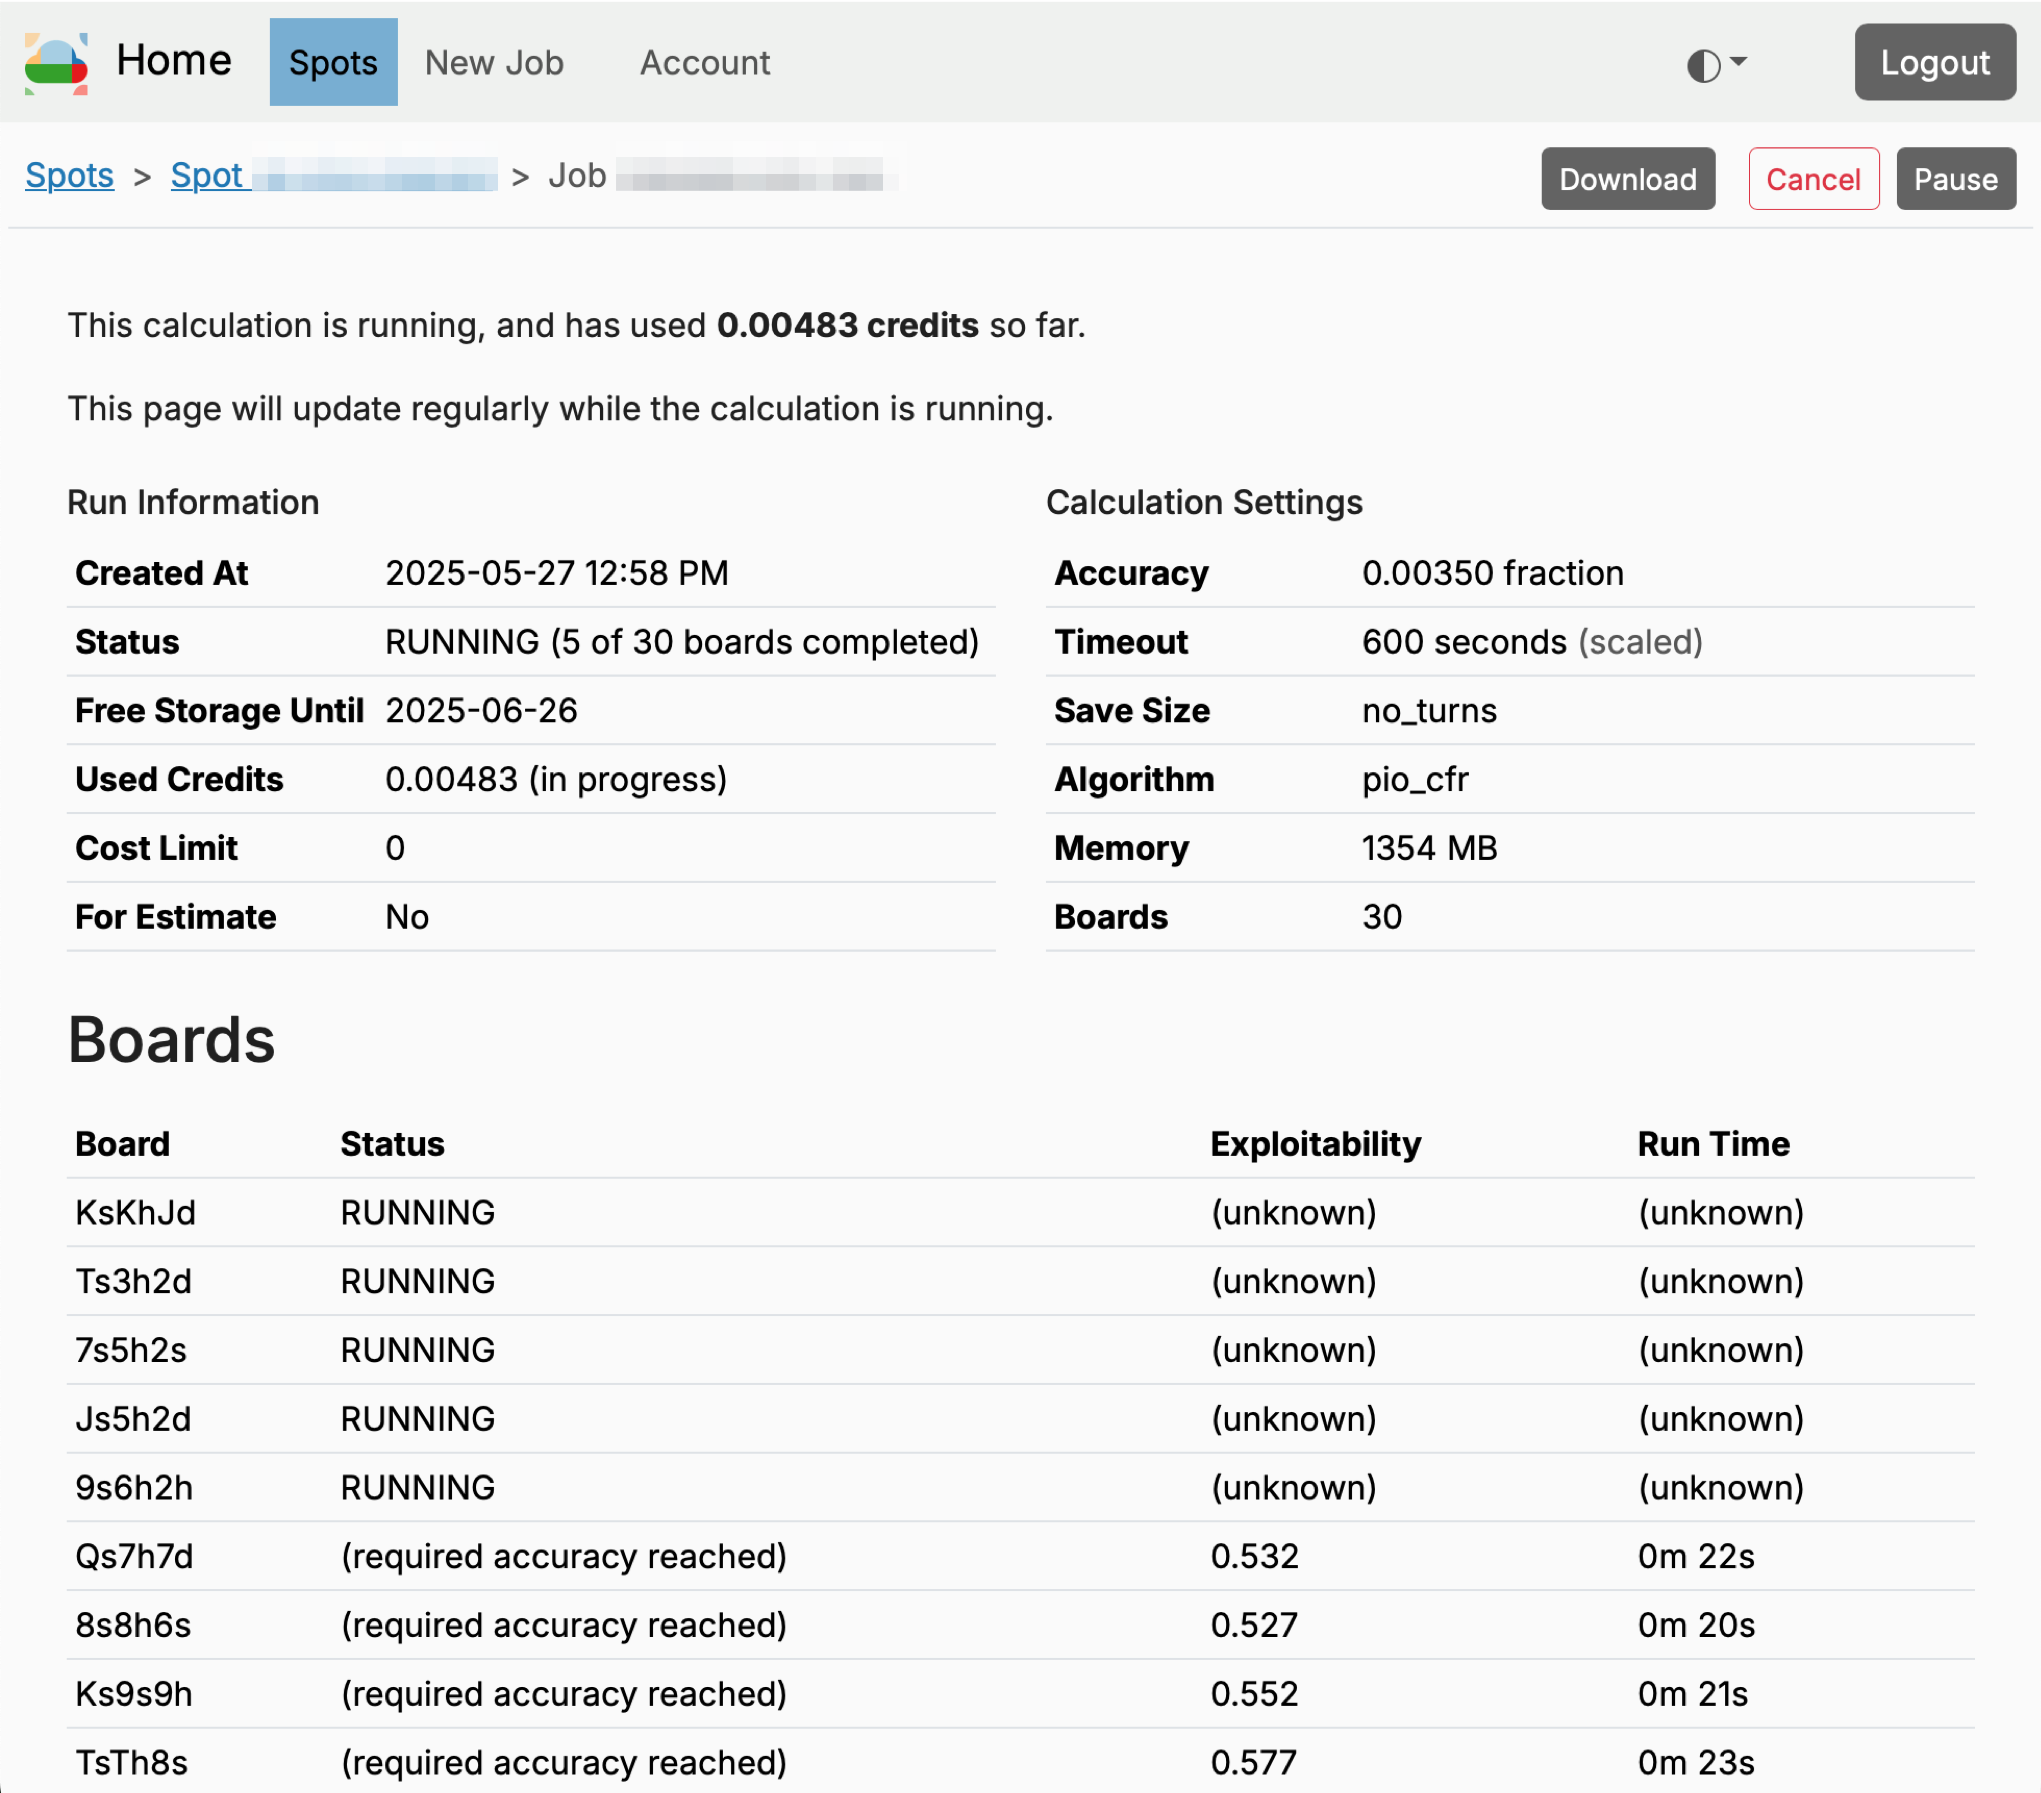2041x1793 pixels.
Task: Click the Status column header in Boards
Action: tap(392, 1144)
